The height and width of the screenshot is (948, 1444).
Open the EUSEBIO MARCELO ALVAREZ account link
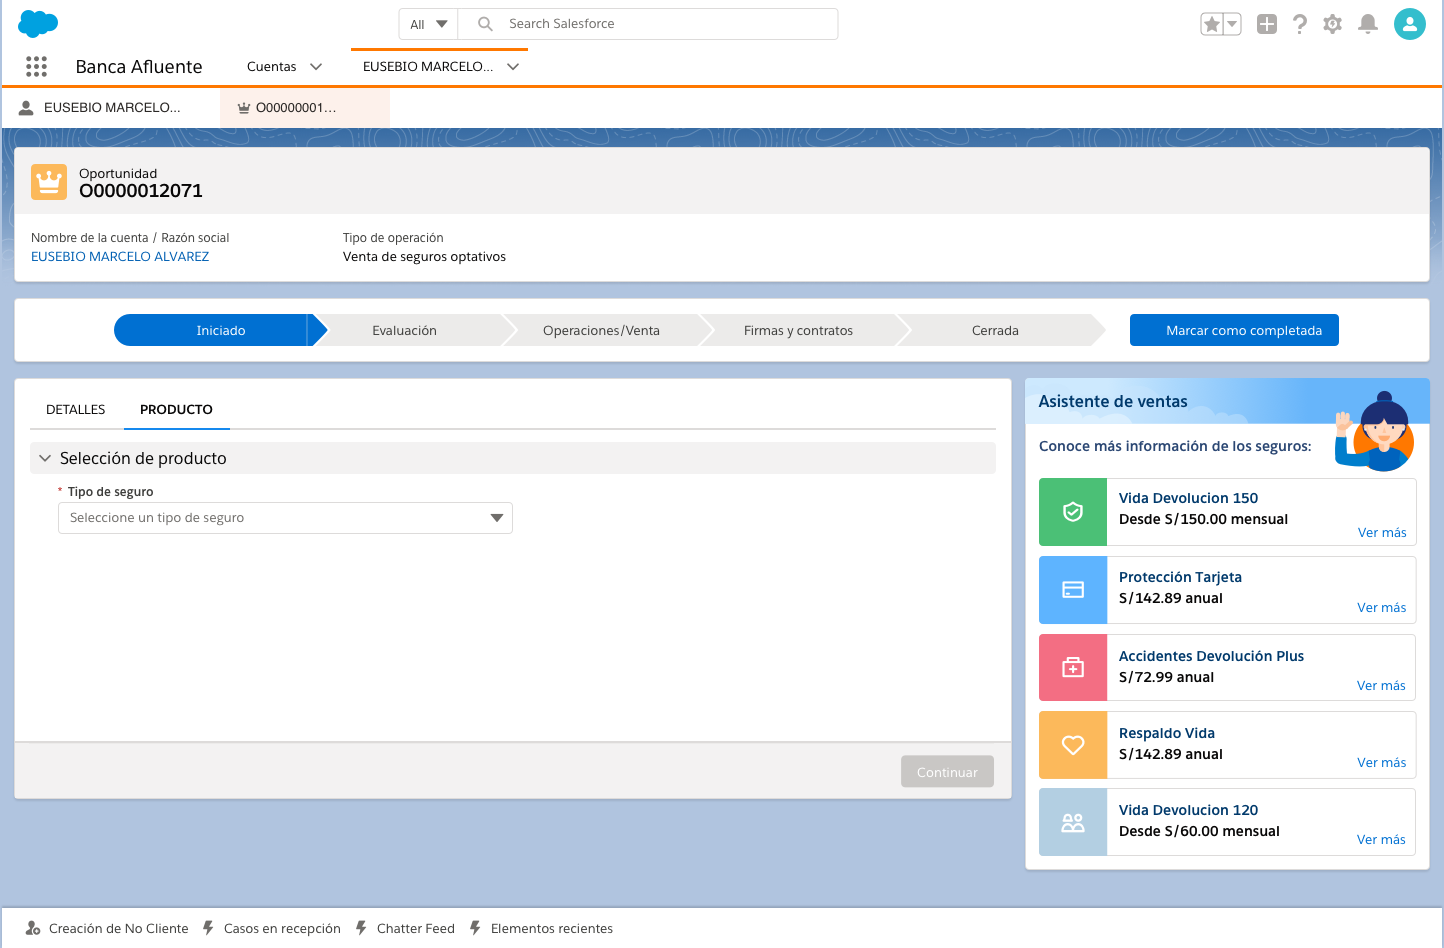coord(120,257)
